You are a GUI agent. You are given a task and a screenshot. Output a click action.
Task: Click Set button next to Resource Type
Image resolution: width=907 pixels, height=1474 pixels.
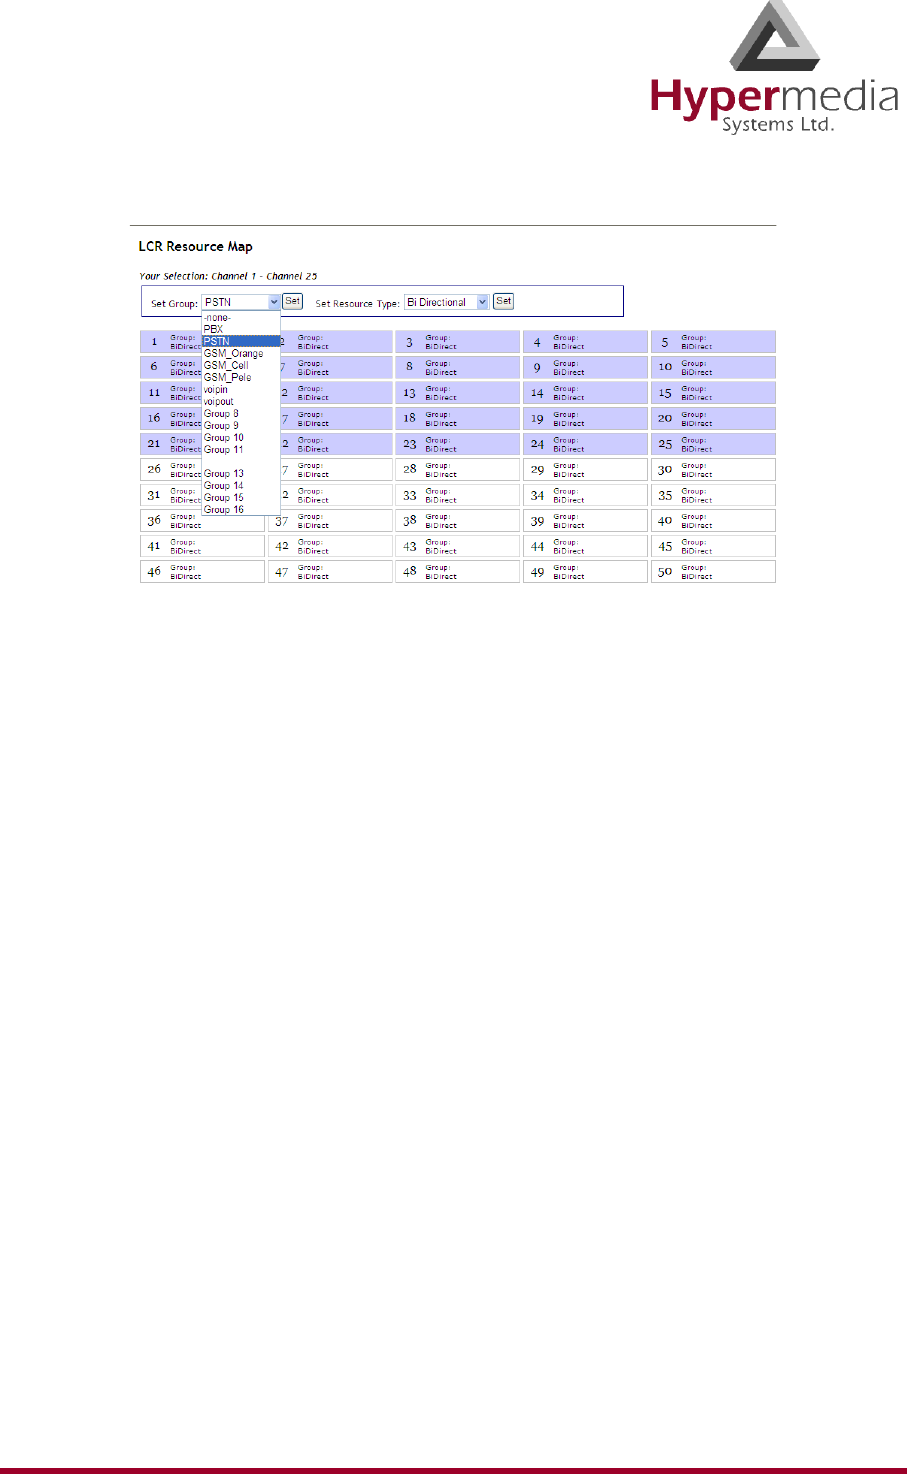504,301
